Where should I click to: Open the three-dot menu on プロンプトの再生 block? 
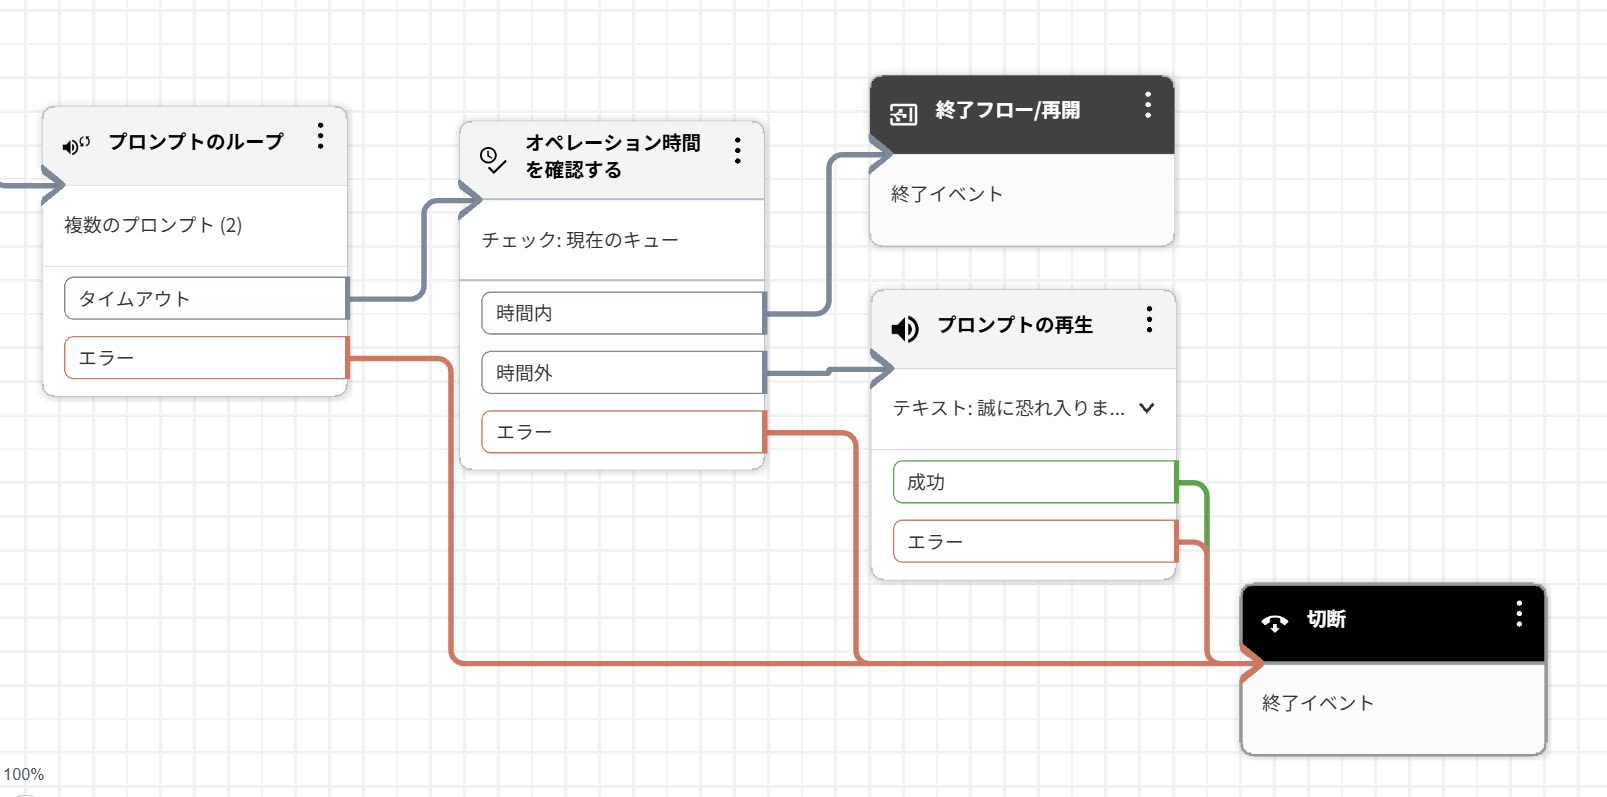1149,320
